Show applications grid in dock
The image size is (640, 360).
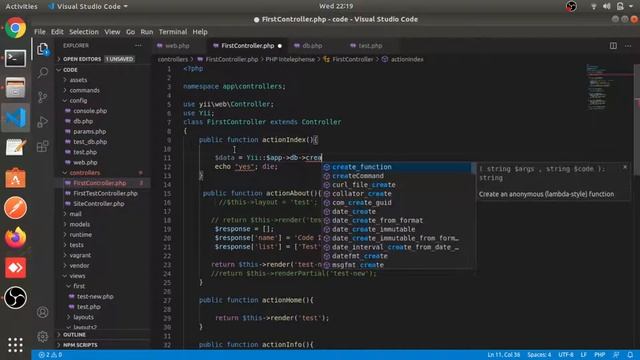[x=16, y=345]
